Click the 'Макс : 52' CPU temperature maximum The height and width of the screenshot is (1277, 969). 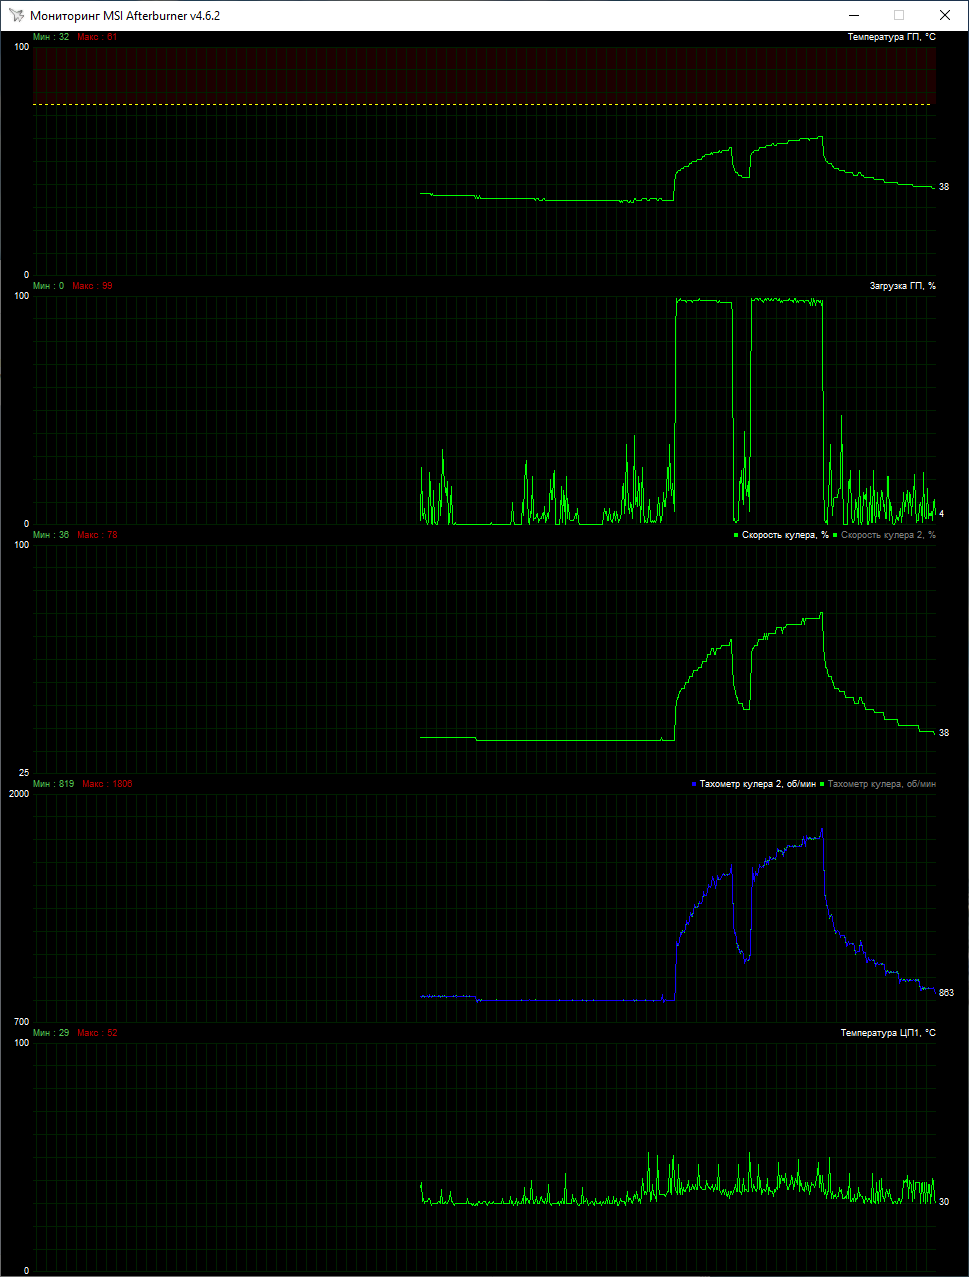(x=97, y=1033)
